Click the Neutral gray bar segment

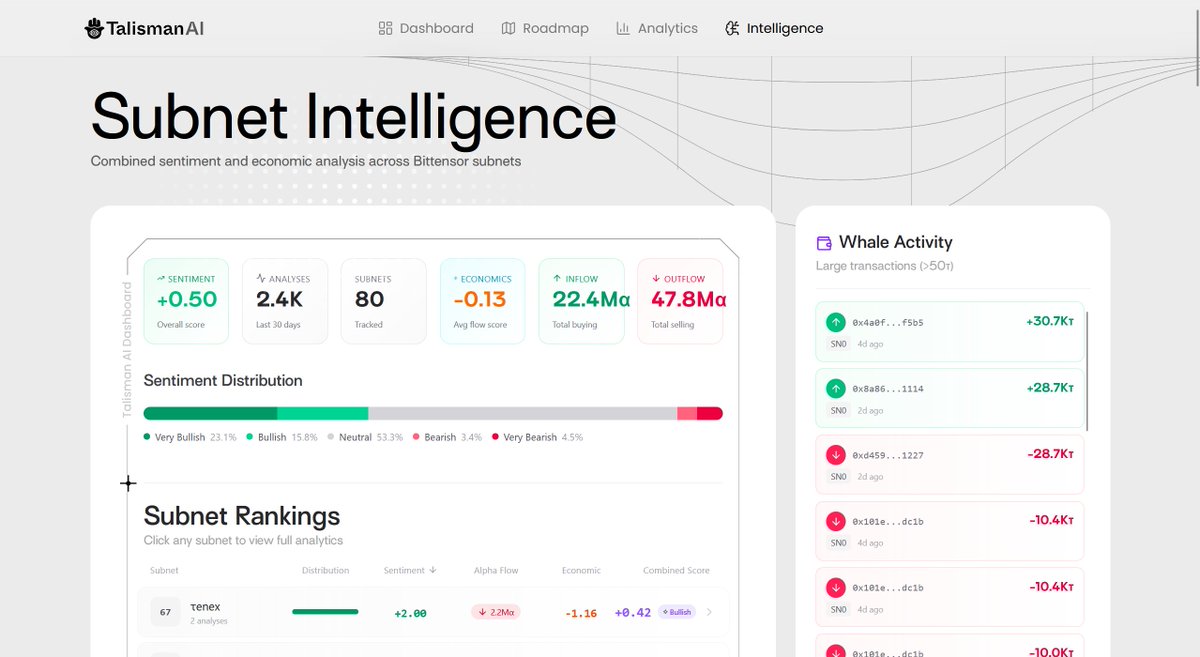(x=522, y=413)
